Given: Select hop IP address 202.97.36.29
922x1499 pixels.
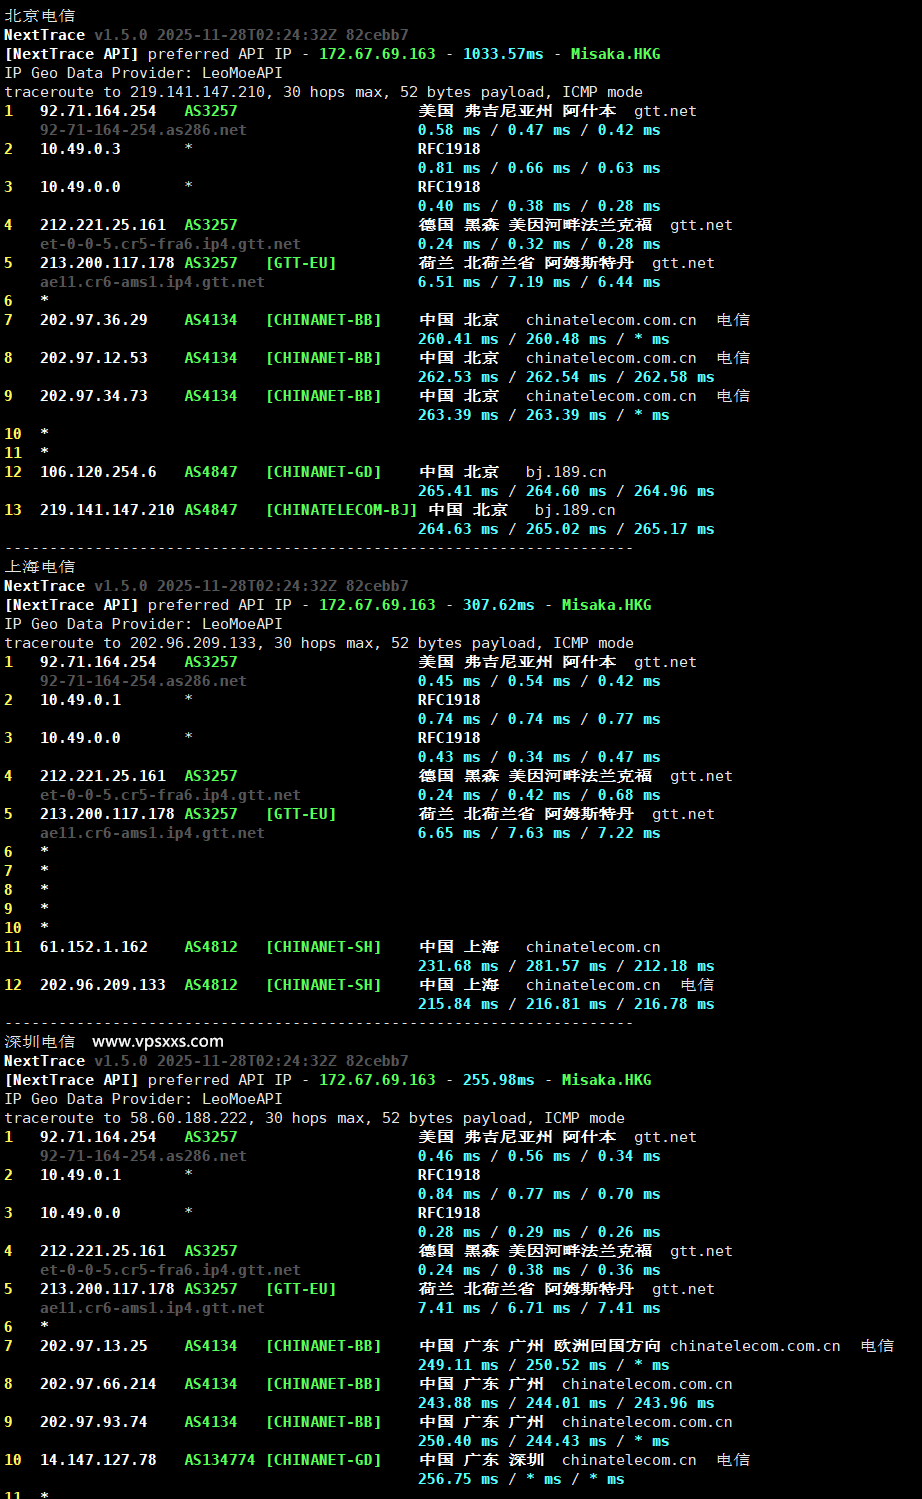Looking at the screenshot, I should point(94,320).
